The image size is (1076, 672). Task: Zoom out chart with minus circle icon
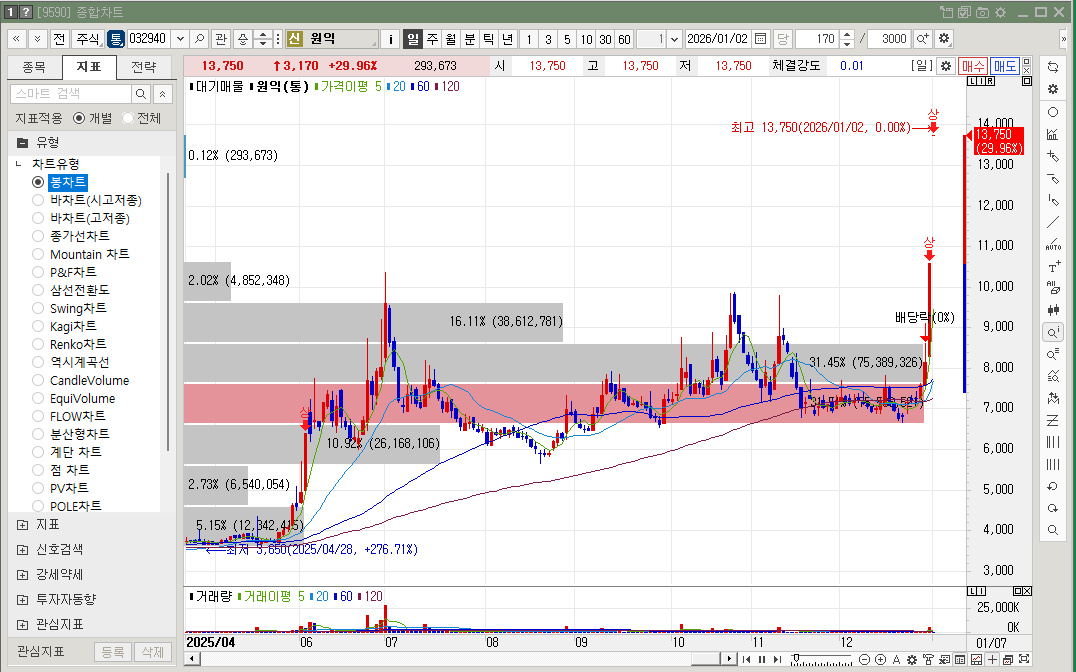[x=865, y=660]
